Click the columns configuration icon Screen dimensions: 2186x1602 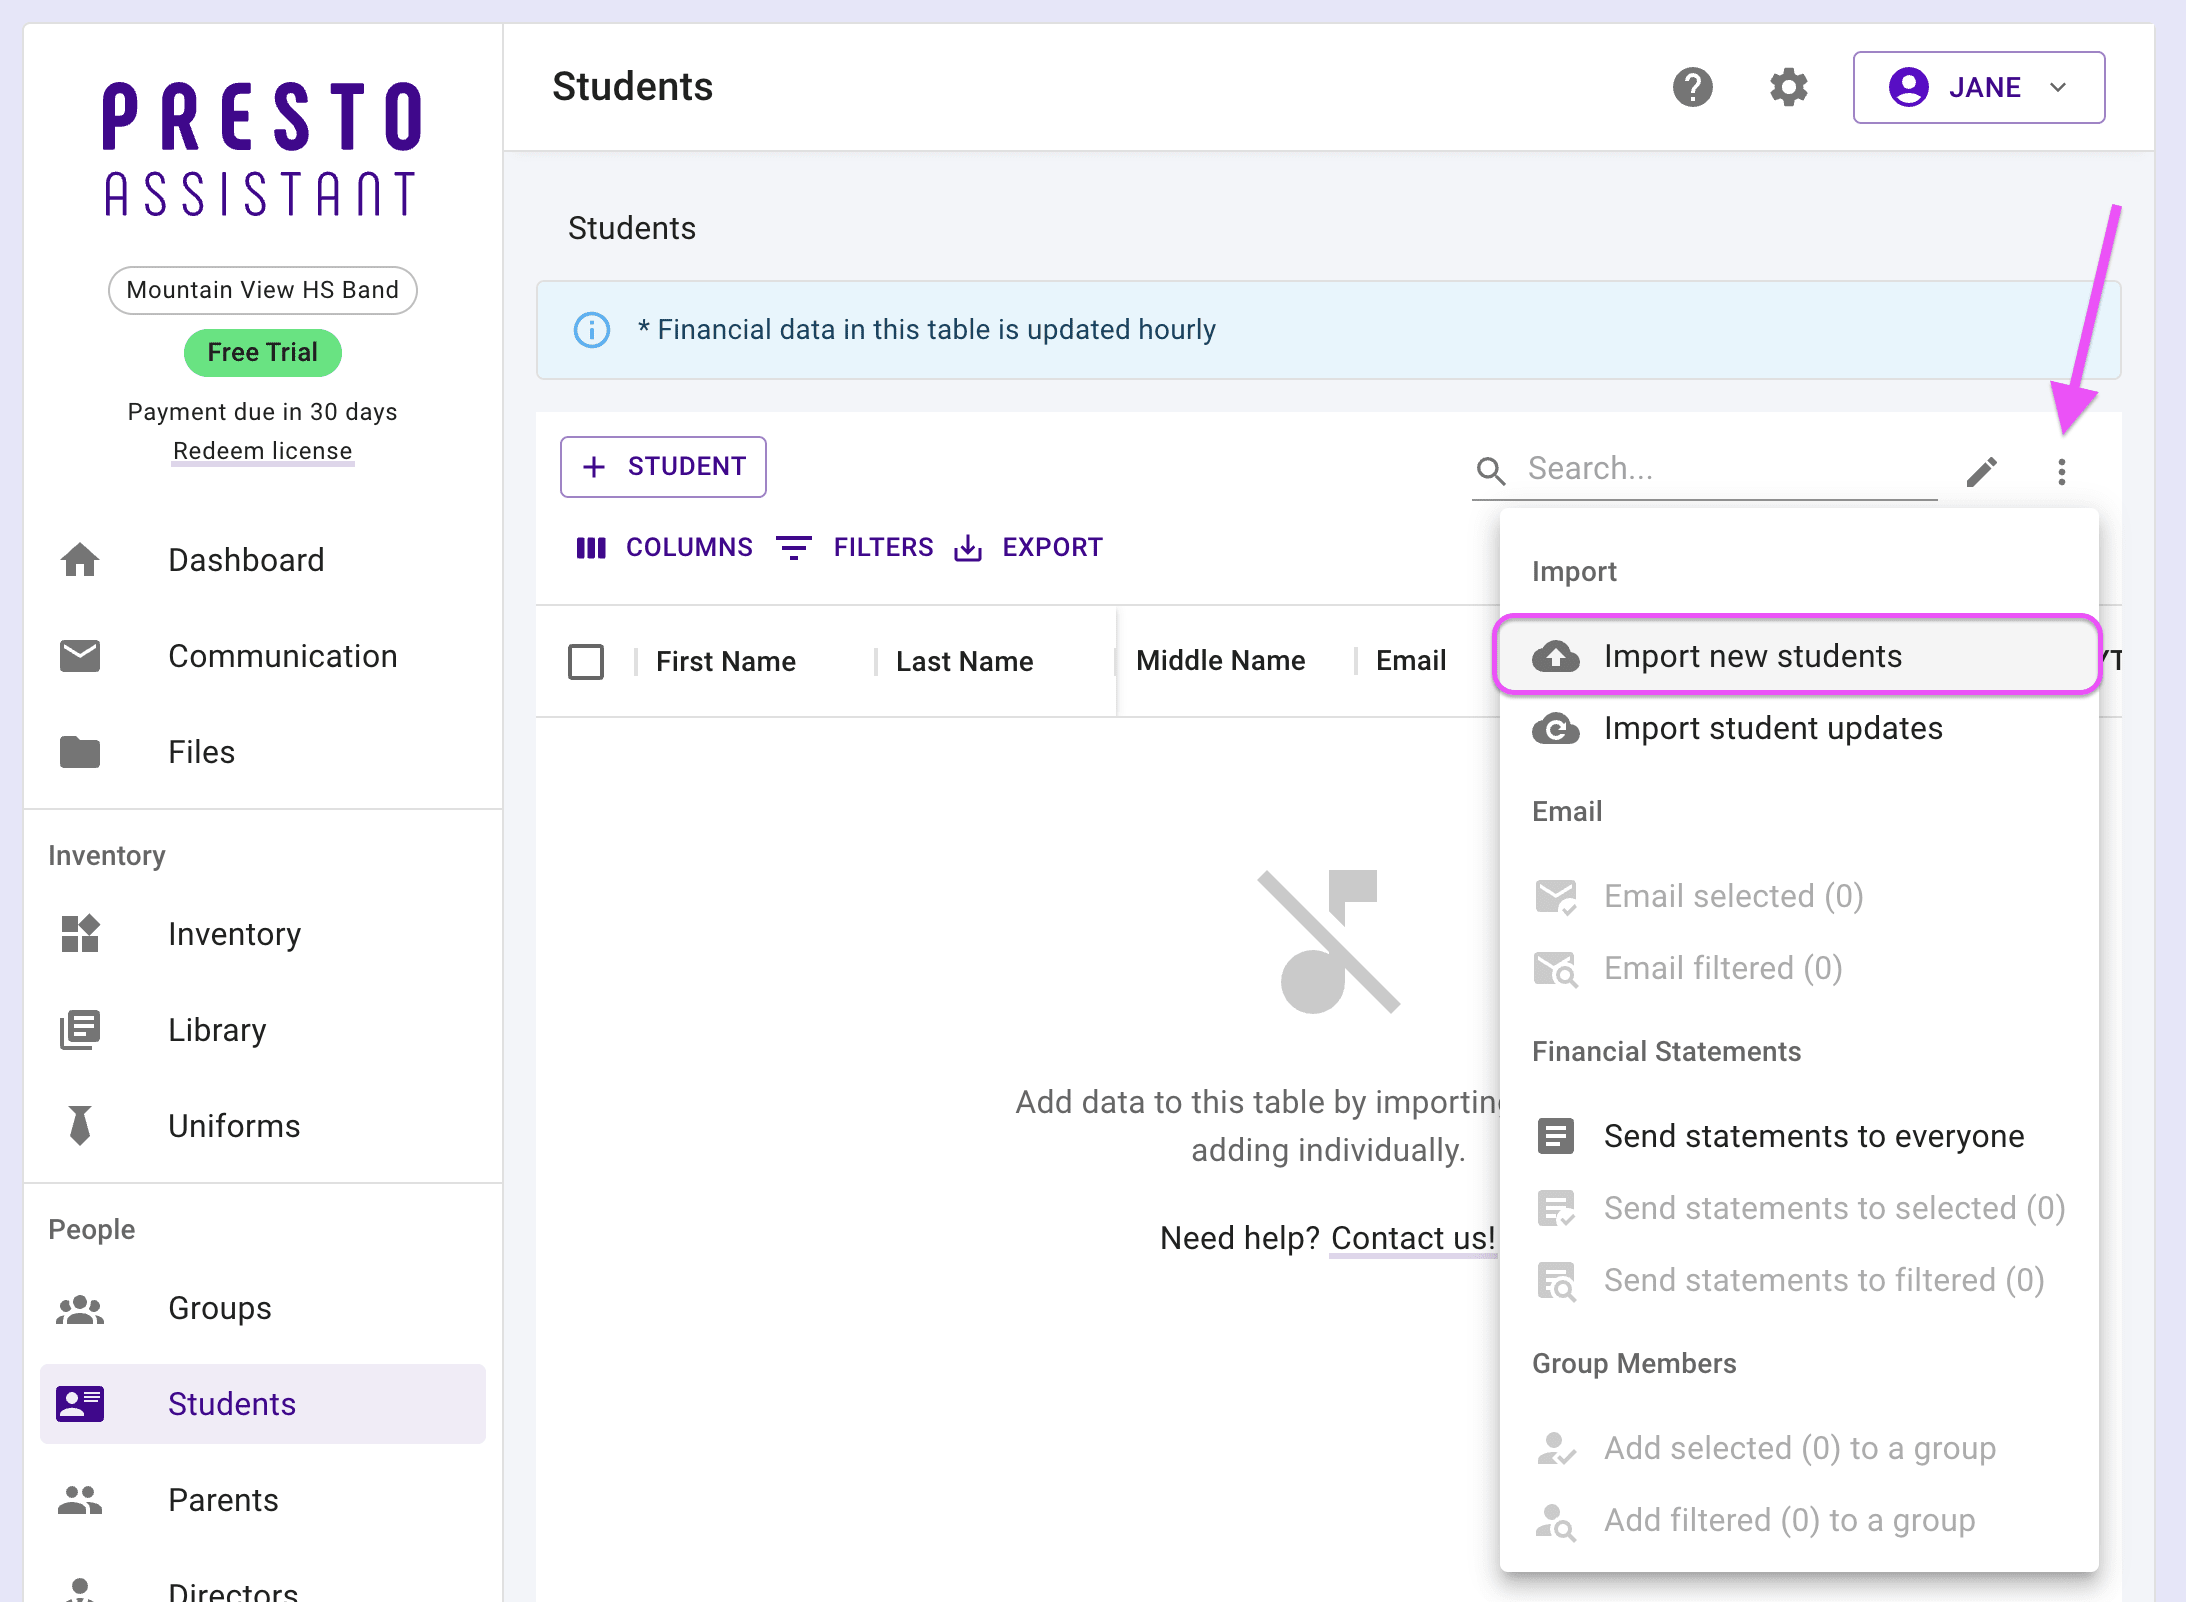[x=592, y=548]
